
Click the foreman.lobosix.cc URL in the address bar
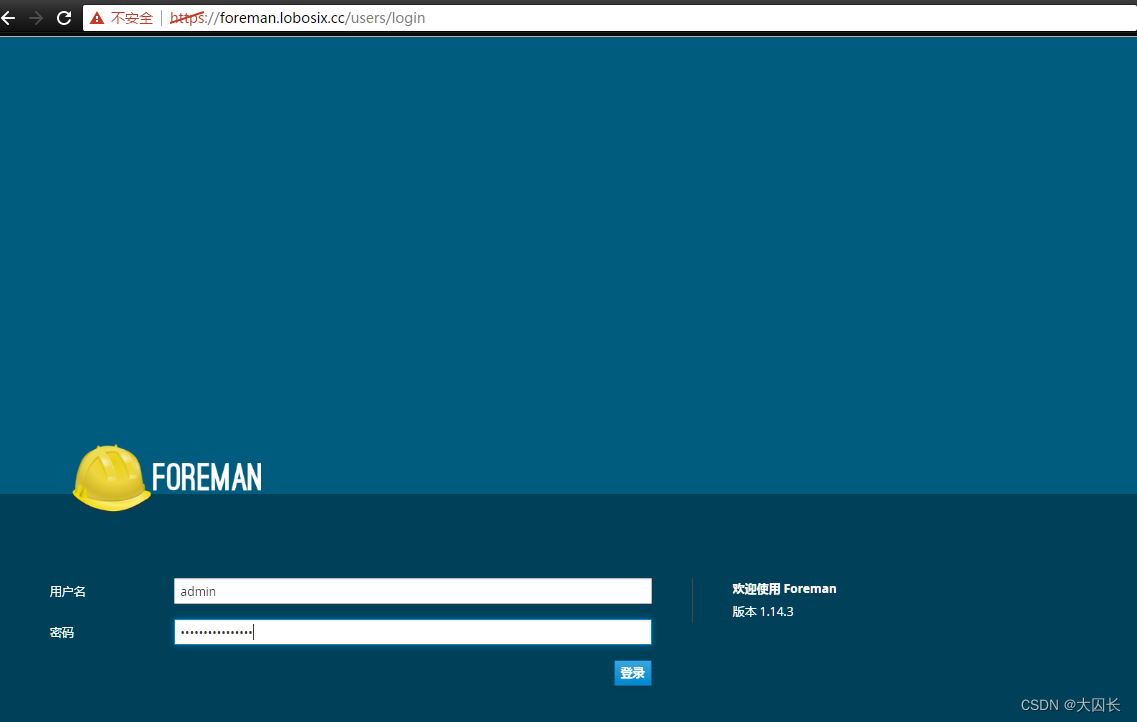pos(297,18)
